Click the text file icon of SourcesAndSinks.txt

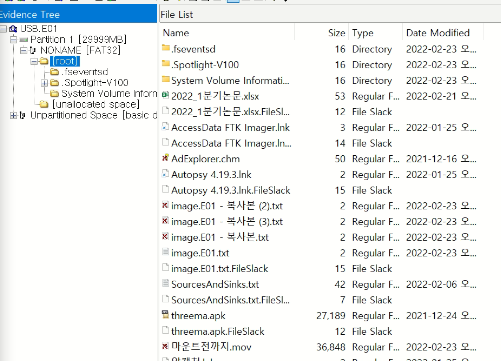tap(165, 283)
